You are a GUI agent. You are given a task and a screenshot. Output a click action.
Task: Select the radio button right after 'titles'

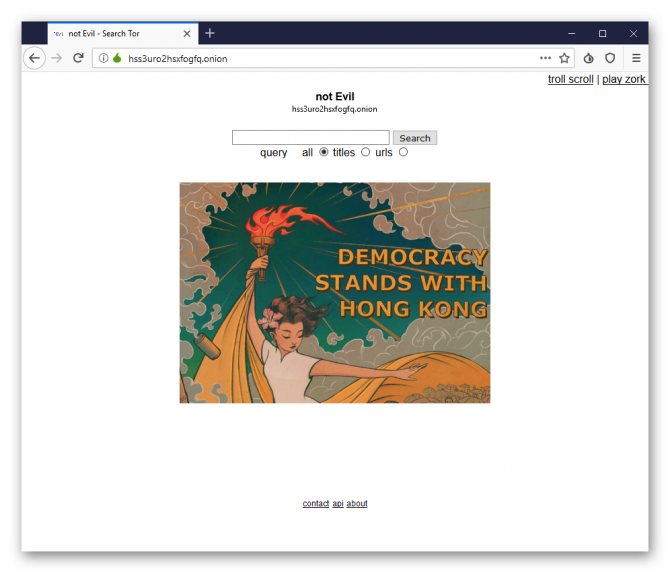(x=365, y=152)
